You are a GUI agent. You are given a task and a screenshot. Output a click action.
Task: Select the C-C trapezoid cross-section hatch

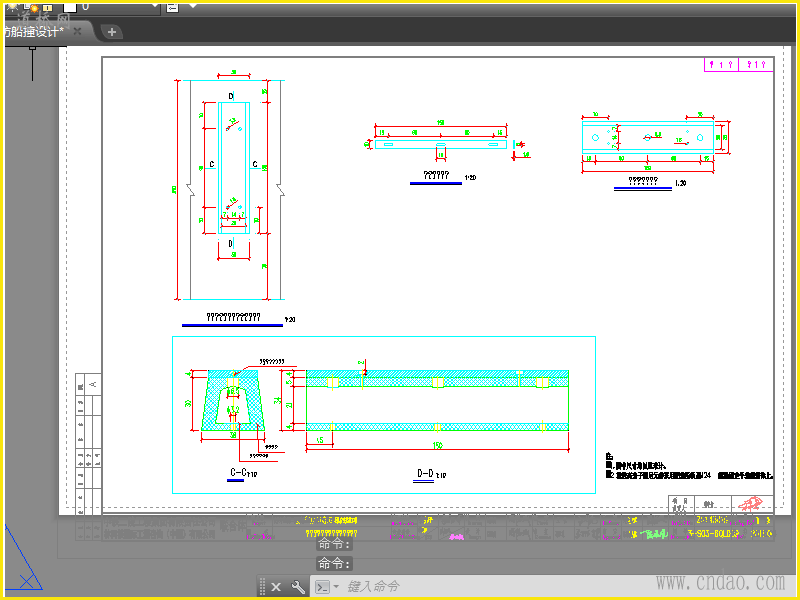coord(233,403)
